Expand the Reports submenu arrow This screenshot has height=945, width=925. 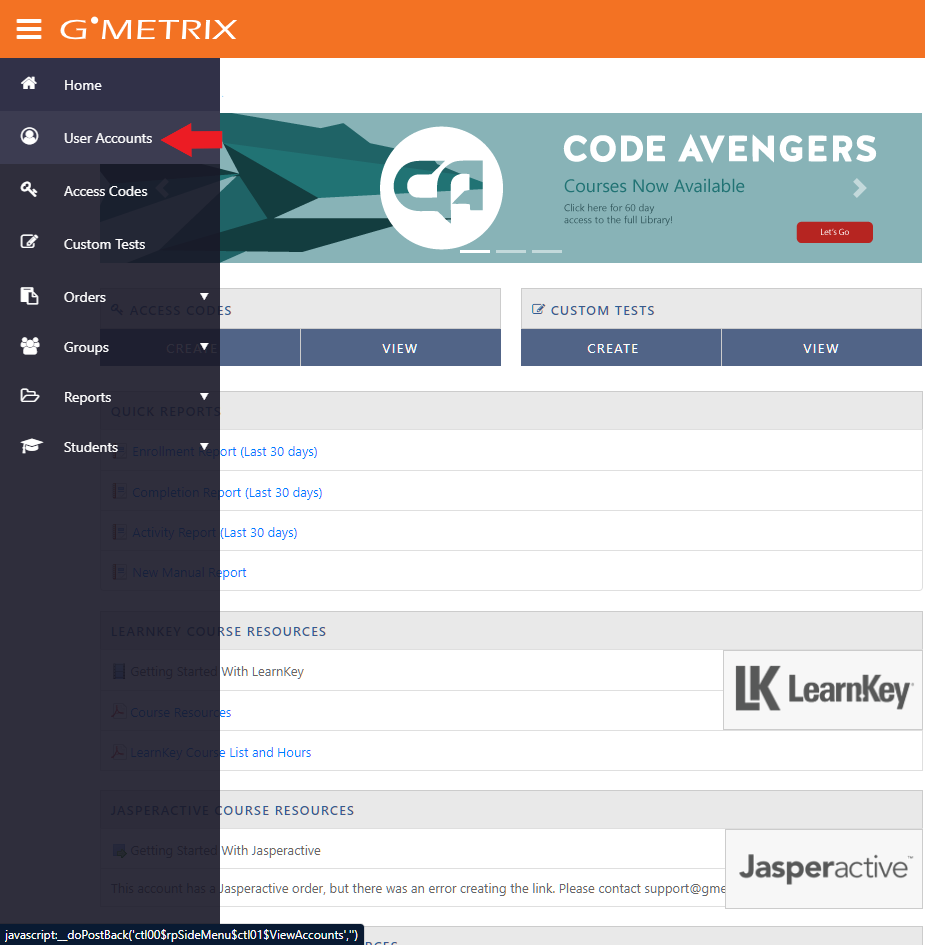coord(204,397)
